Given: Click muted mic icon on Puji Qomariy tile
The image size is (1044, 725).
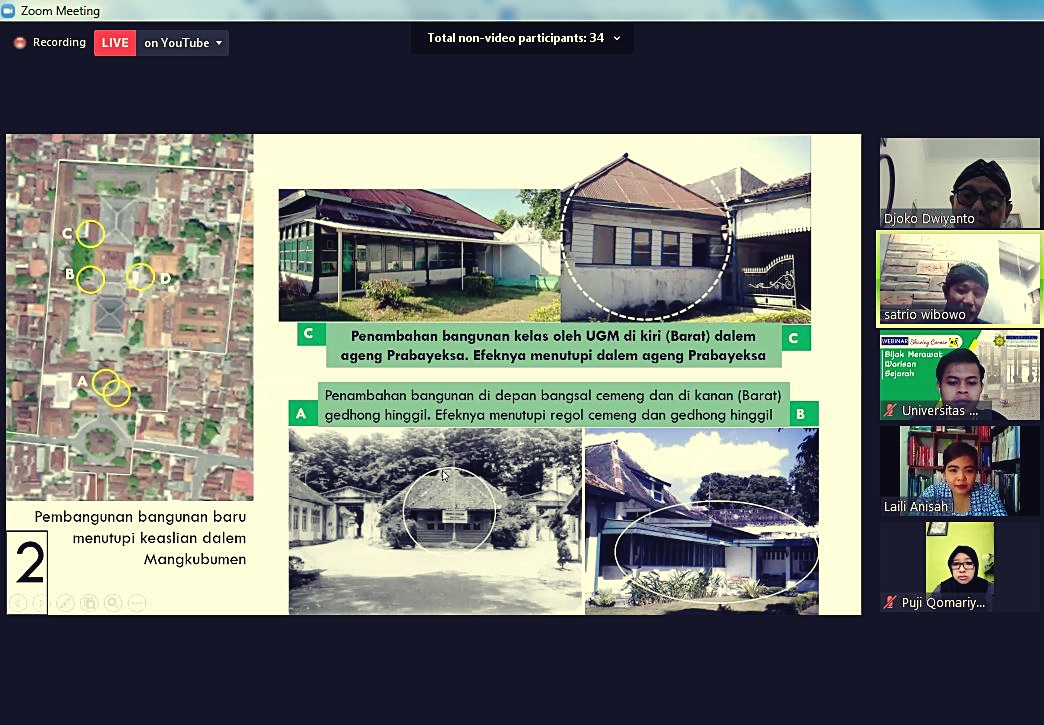Looking at the screenshot, I should click(890, 602).
